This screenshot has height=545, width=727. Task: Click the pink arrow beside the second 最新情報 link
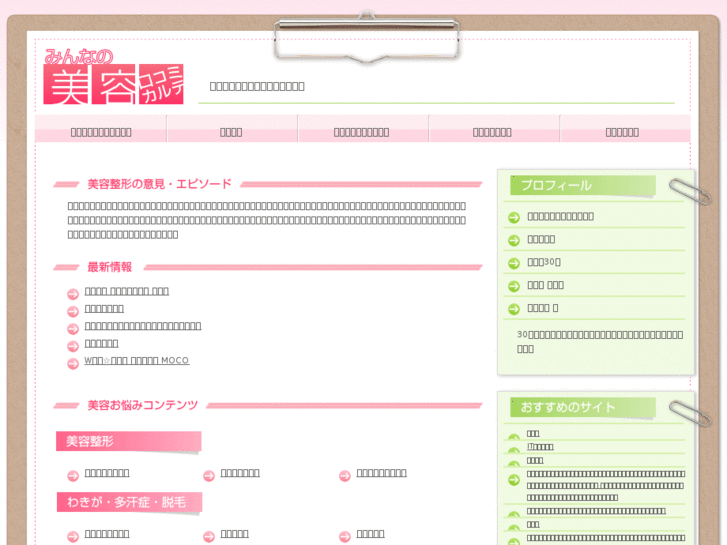point(73,311)
